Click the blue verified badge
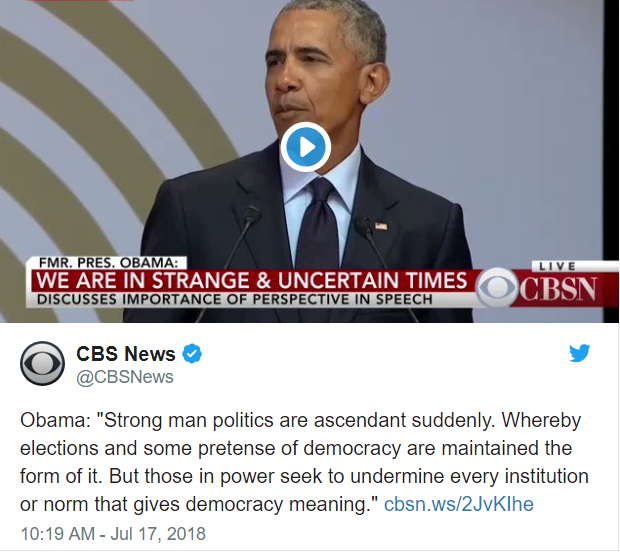Viewport: 620px width, 554px height. click(192, 354)
